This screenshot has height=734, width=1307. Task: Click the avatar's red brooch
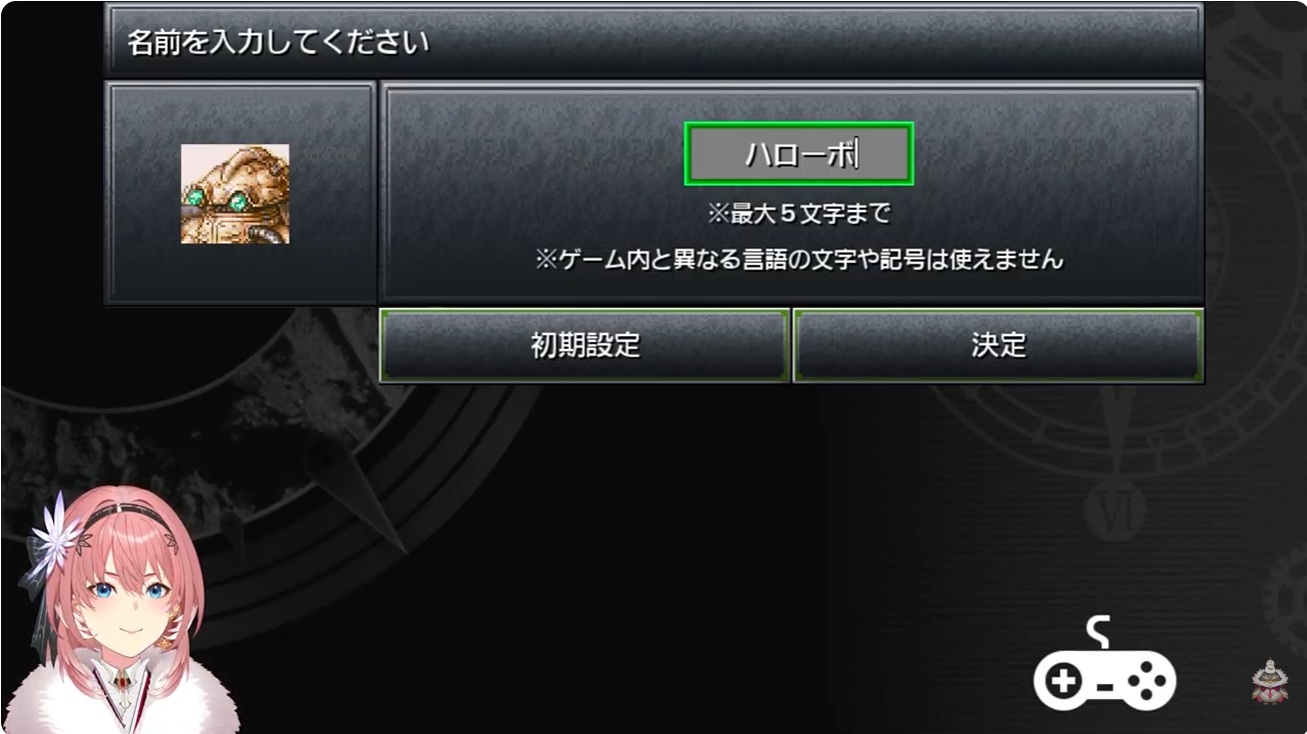pos(123,682)
